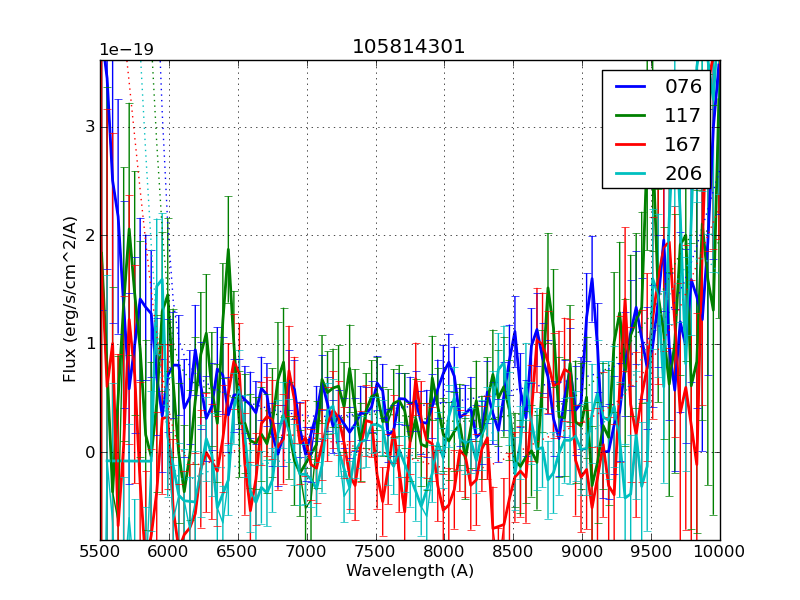Select the 206 legend label
The width and height of the screenshot is (800, 600).
click(x=683, y=173)
